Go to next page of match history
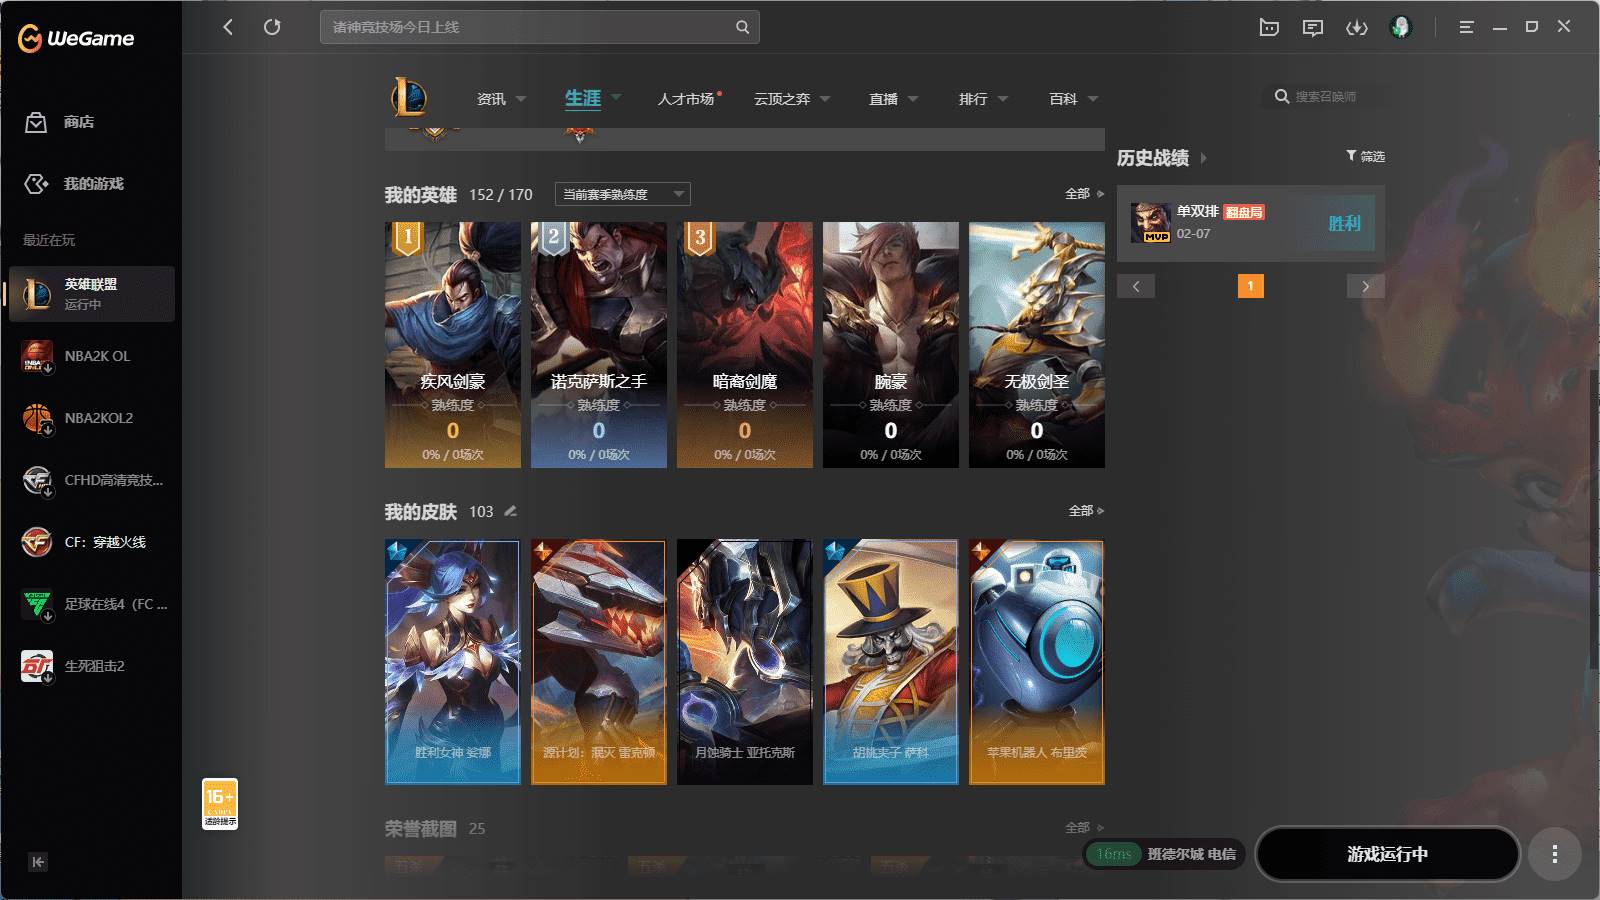The image size is (1600, 900). point(1366,286)
